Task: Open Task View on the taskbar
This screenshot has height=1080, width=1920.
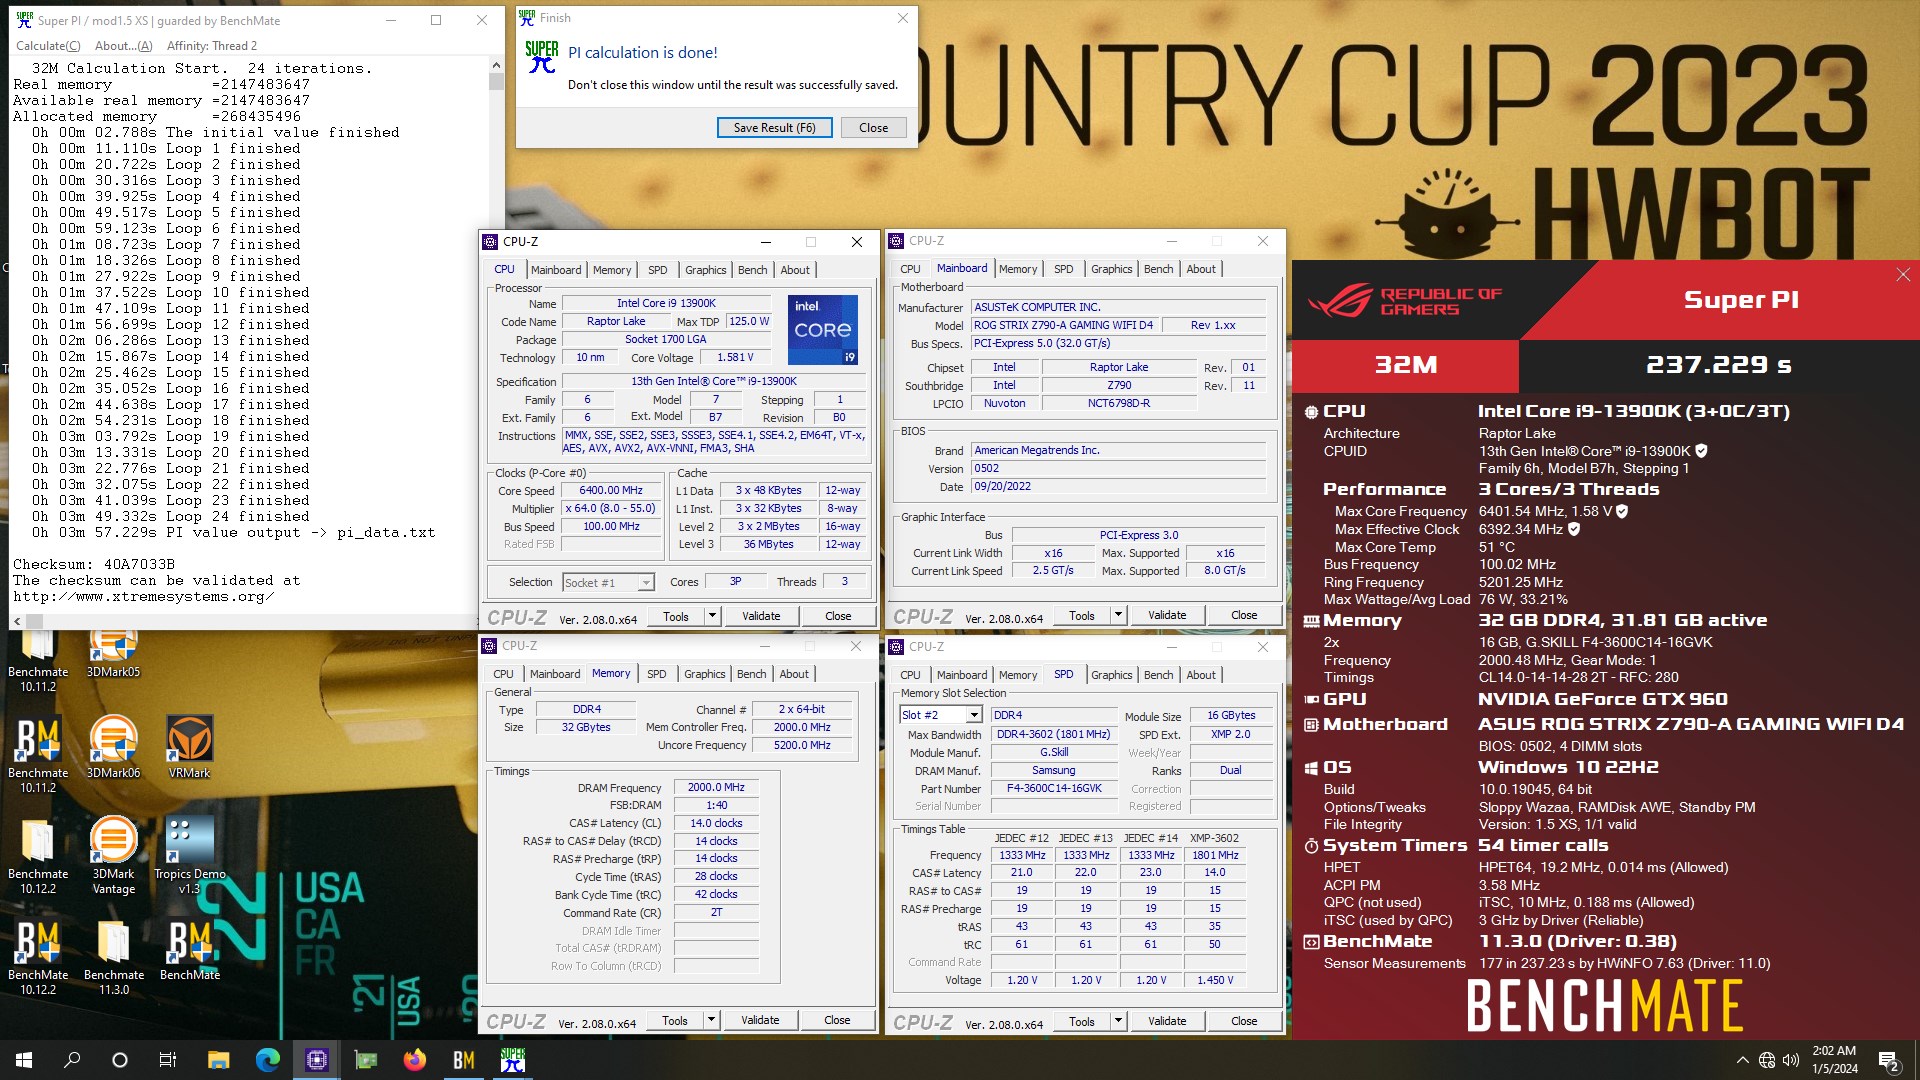Action: click(x=168, y=1060)
